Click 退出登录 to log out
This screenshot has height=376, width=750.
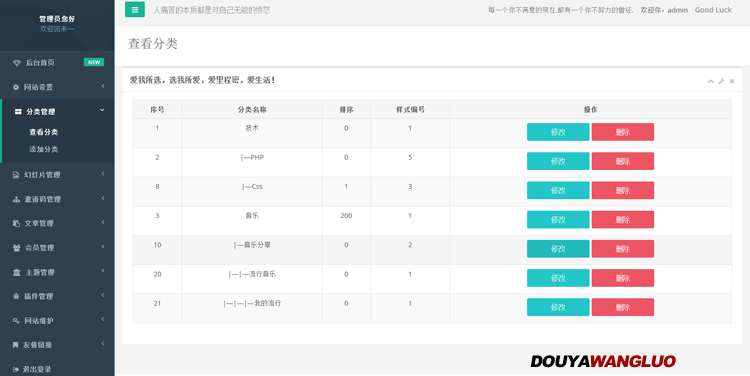tap(37, 369)
